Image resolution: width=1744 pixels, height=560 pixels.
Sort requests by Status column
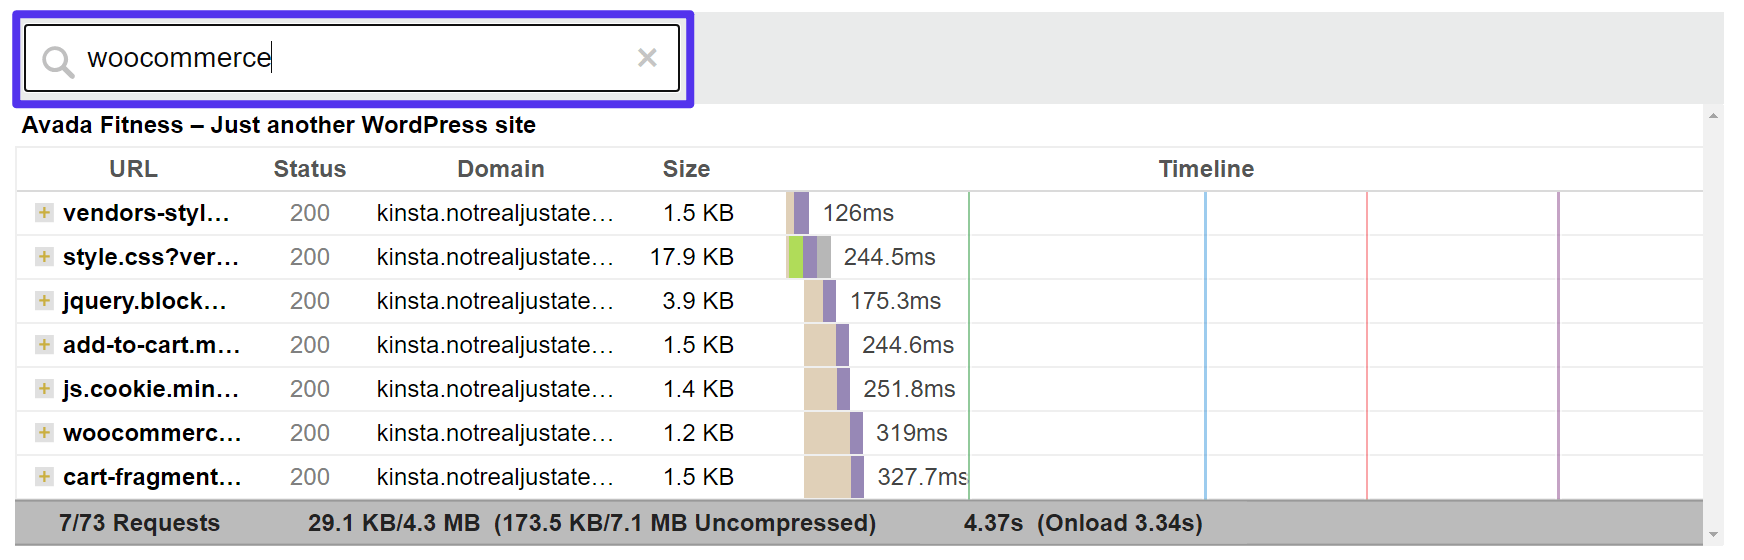[x=310, y=169]
